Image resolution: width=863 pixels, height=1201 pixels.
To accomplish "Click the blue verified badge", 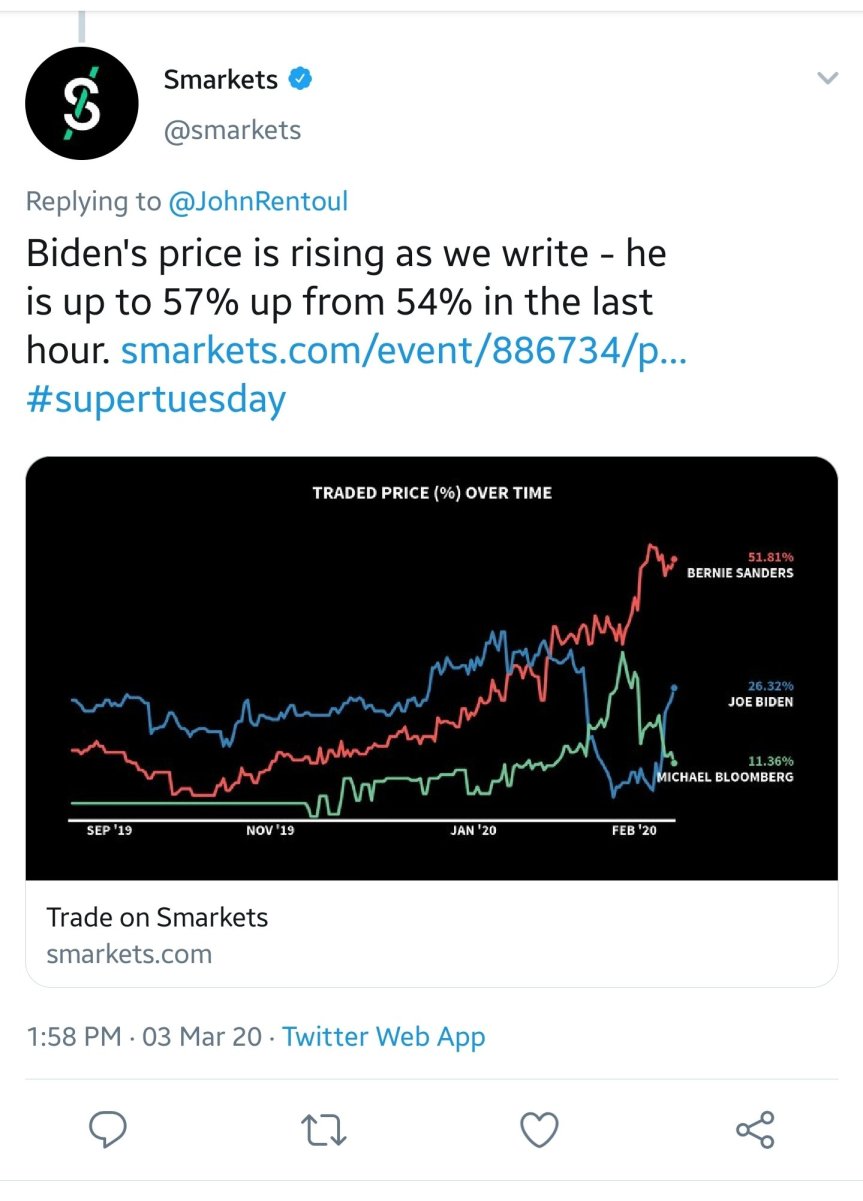I will point(300,79).
